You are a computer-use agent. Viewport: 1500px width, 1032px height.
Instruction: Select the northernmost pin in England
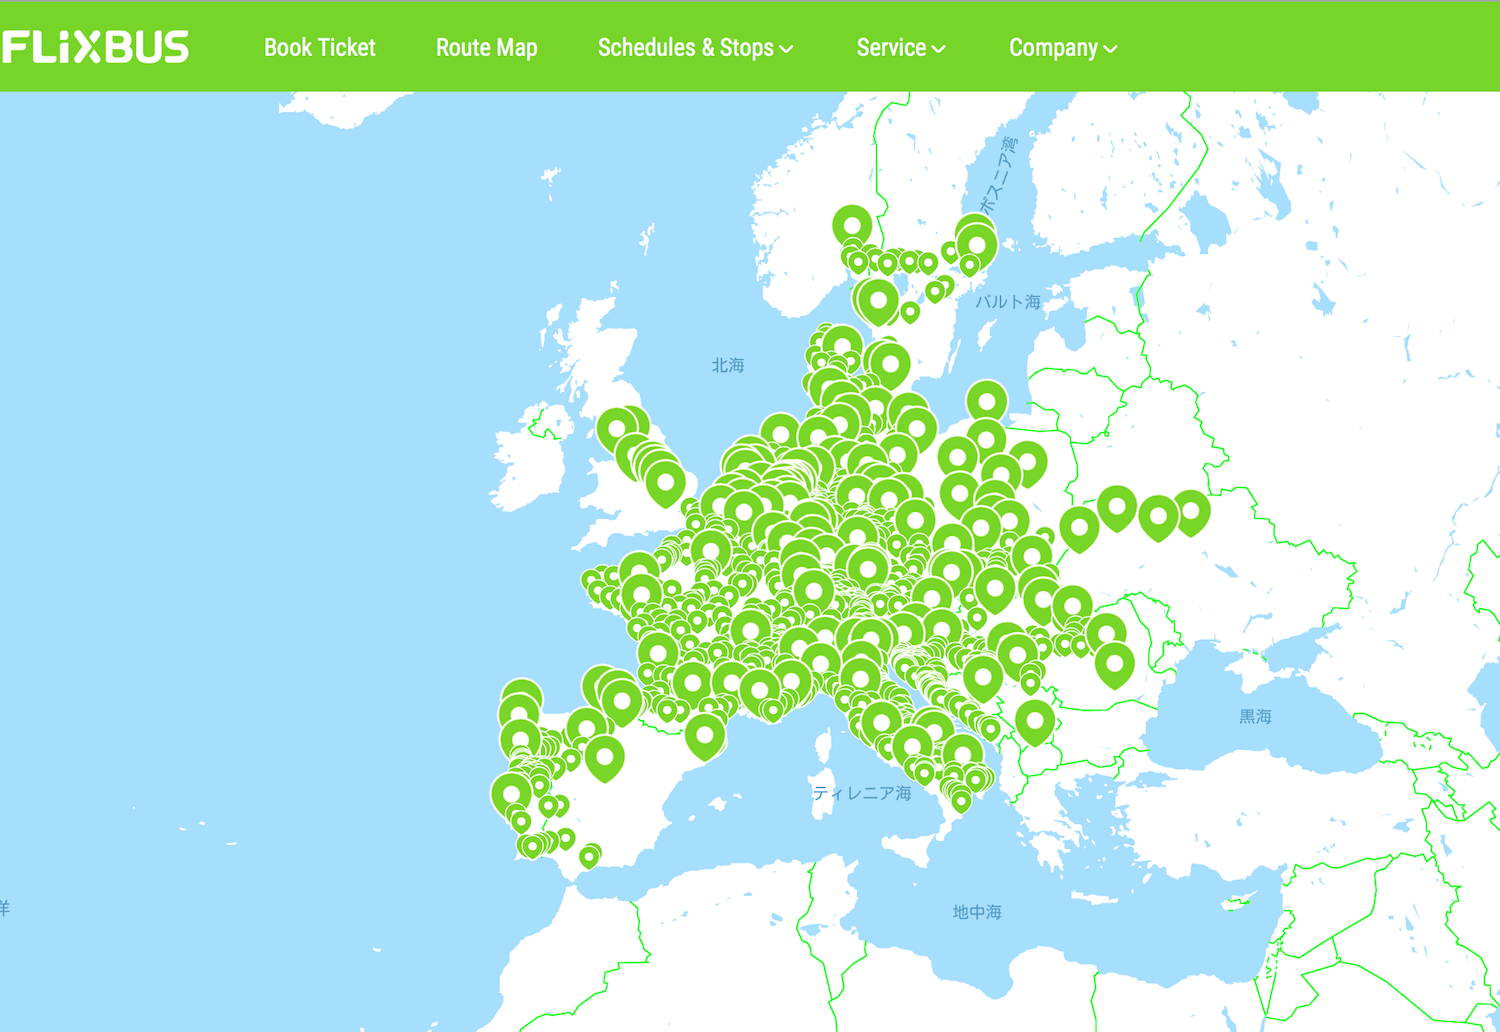617,431
